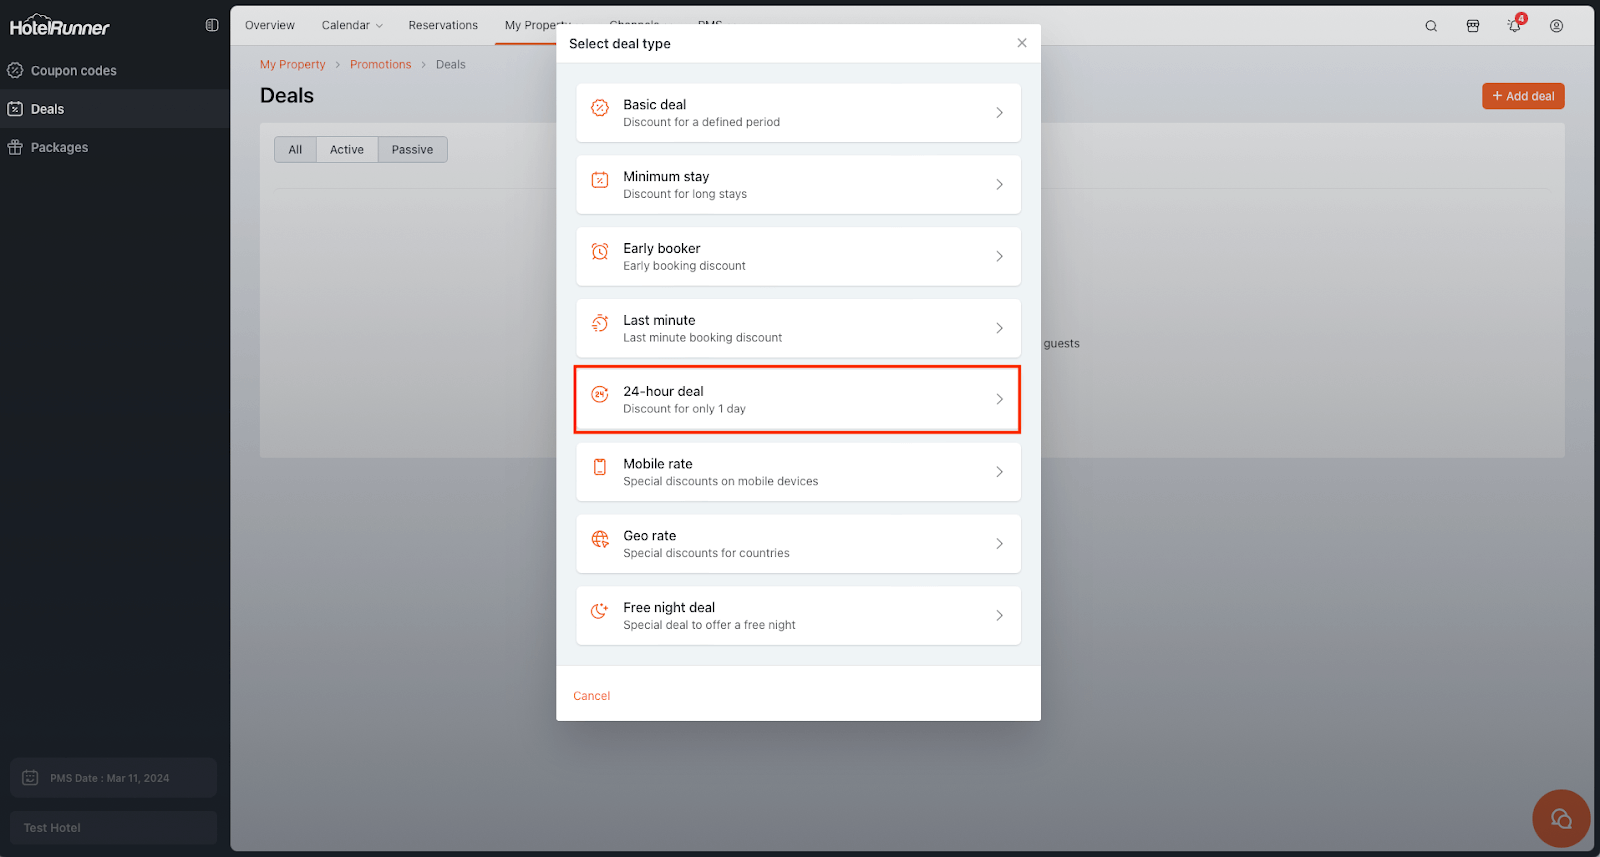Click the Geo rate globe icon
This screenshot has height=857, width=1600.
click(600, 540)
